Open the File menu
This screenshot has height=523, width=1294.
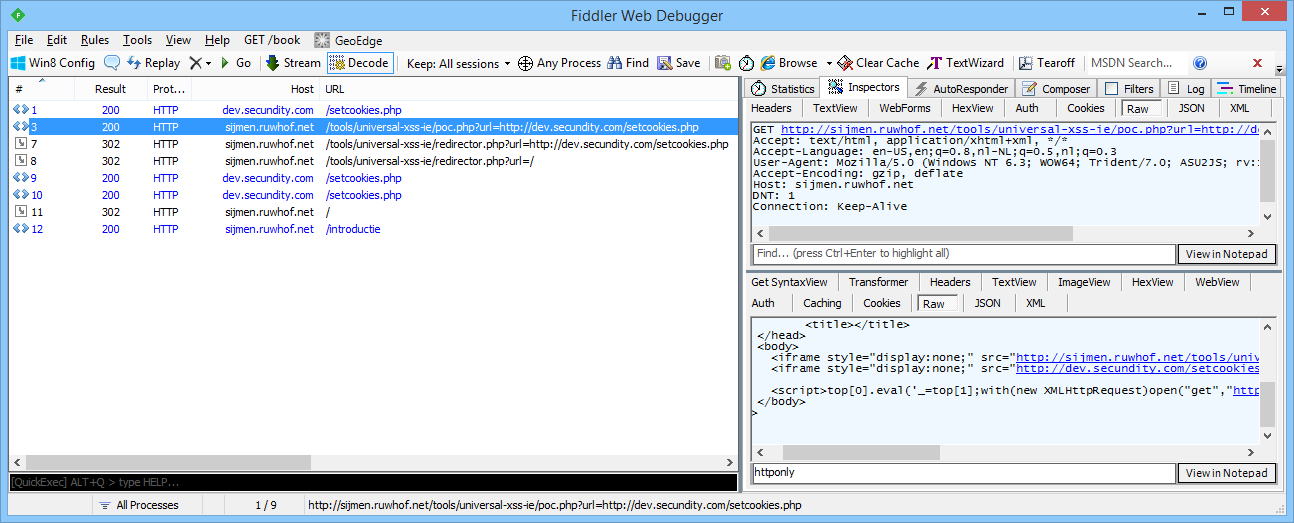point(24,40)
